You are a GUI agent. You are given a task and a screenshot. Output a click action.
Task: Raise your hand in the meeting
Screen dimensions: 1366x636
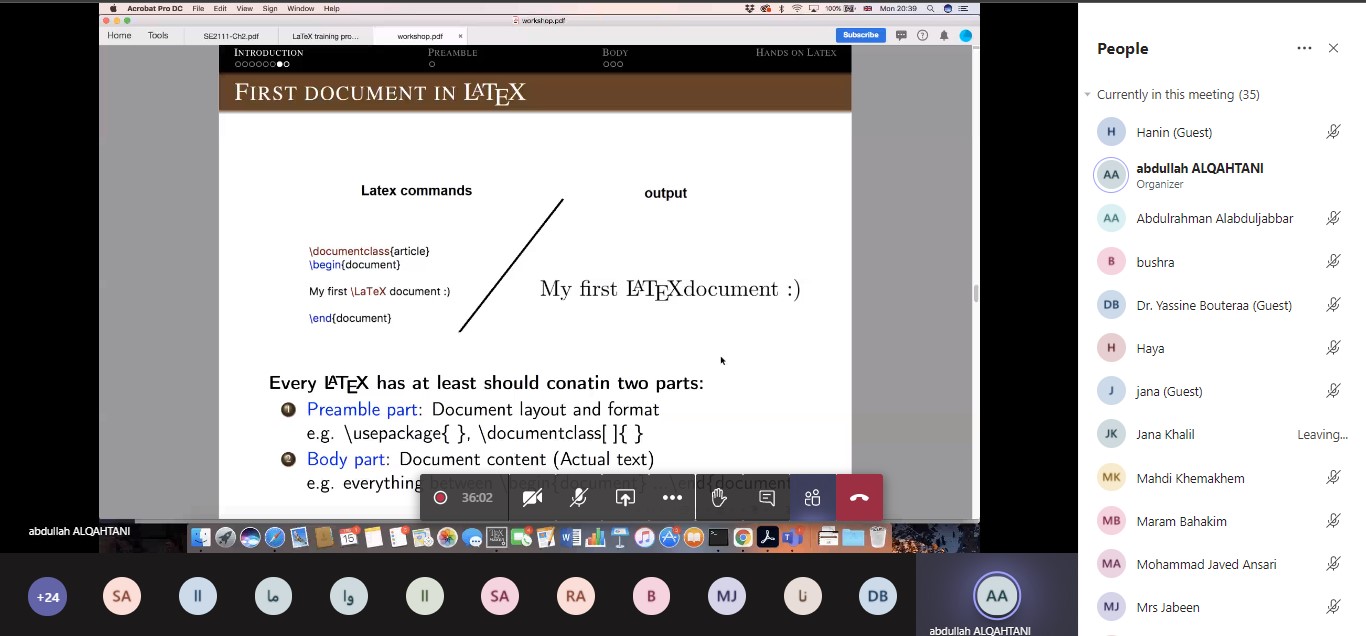pos(719,498)
